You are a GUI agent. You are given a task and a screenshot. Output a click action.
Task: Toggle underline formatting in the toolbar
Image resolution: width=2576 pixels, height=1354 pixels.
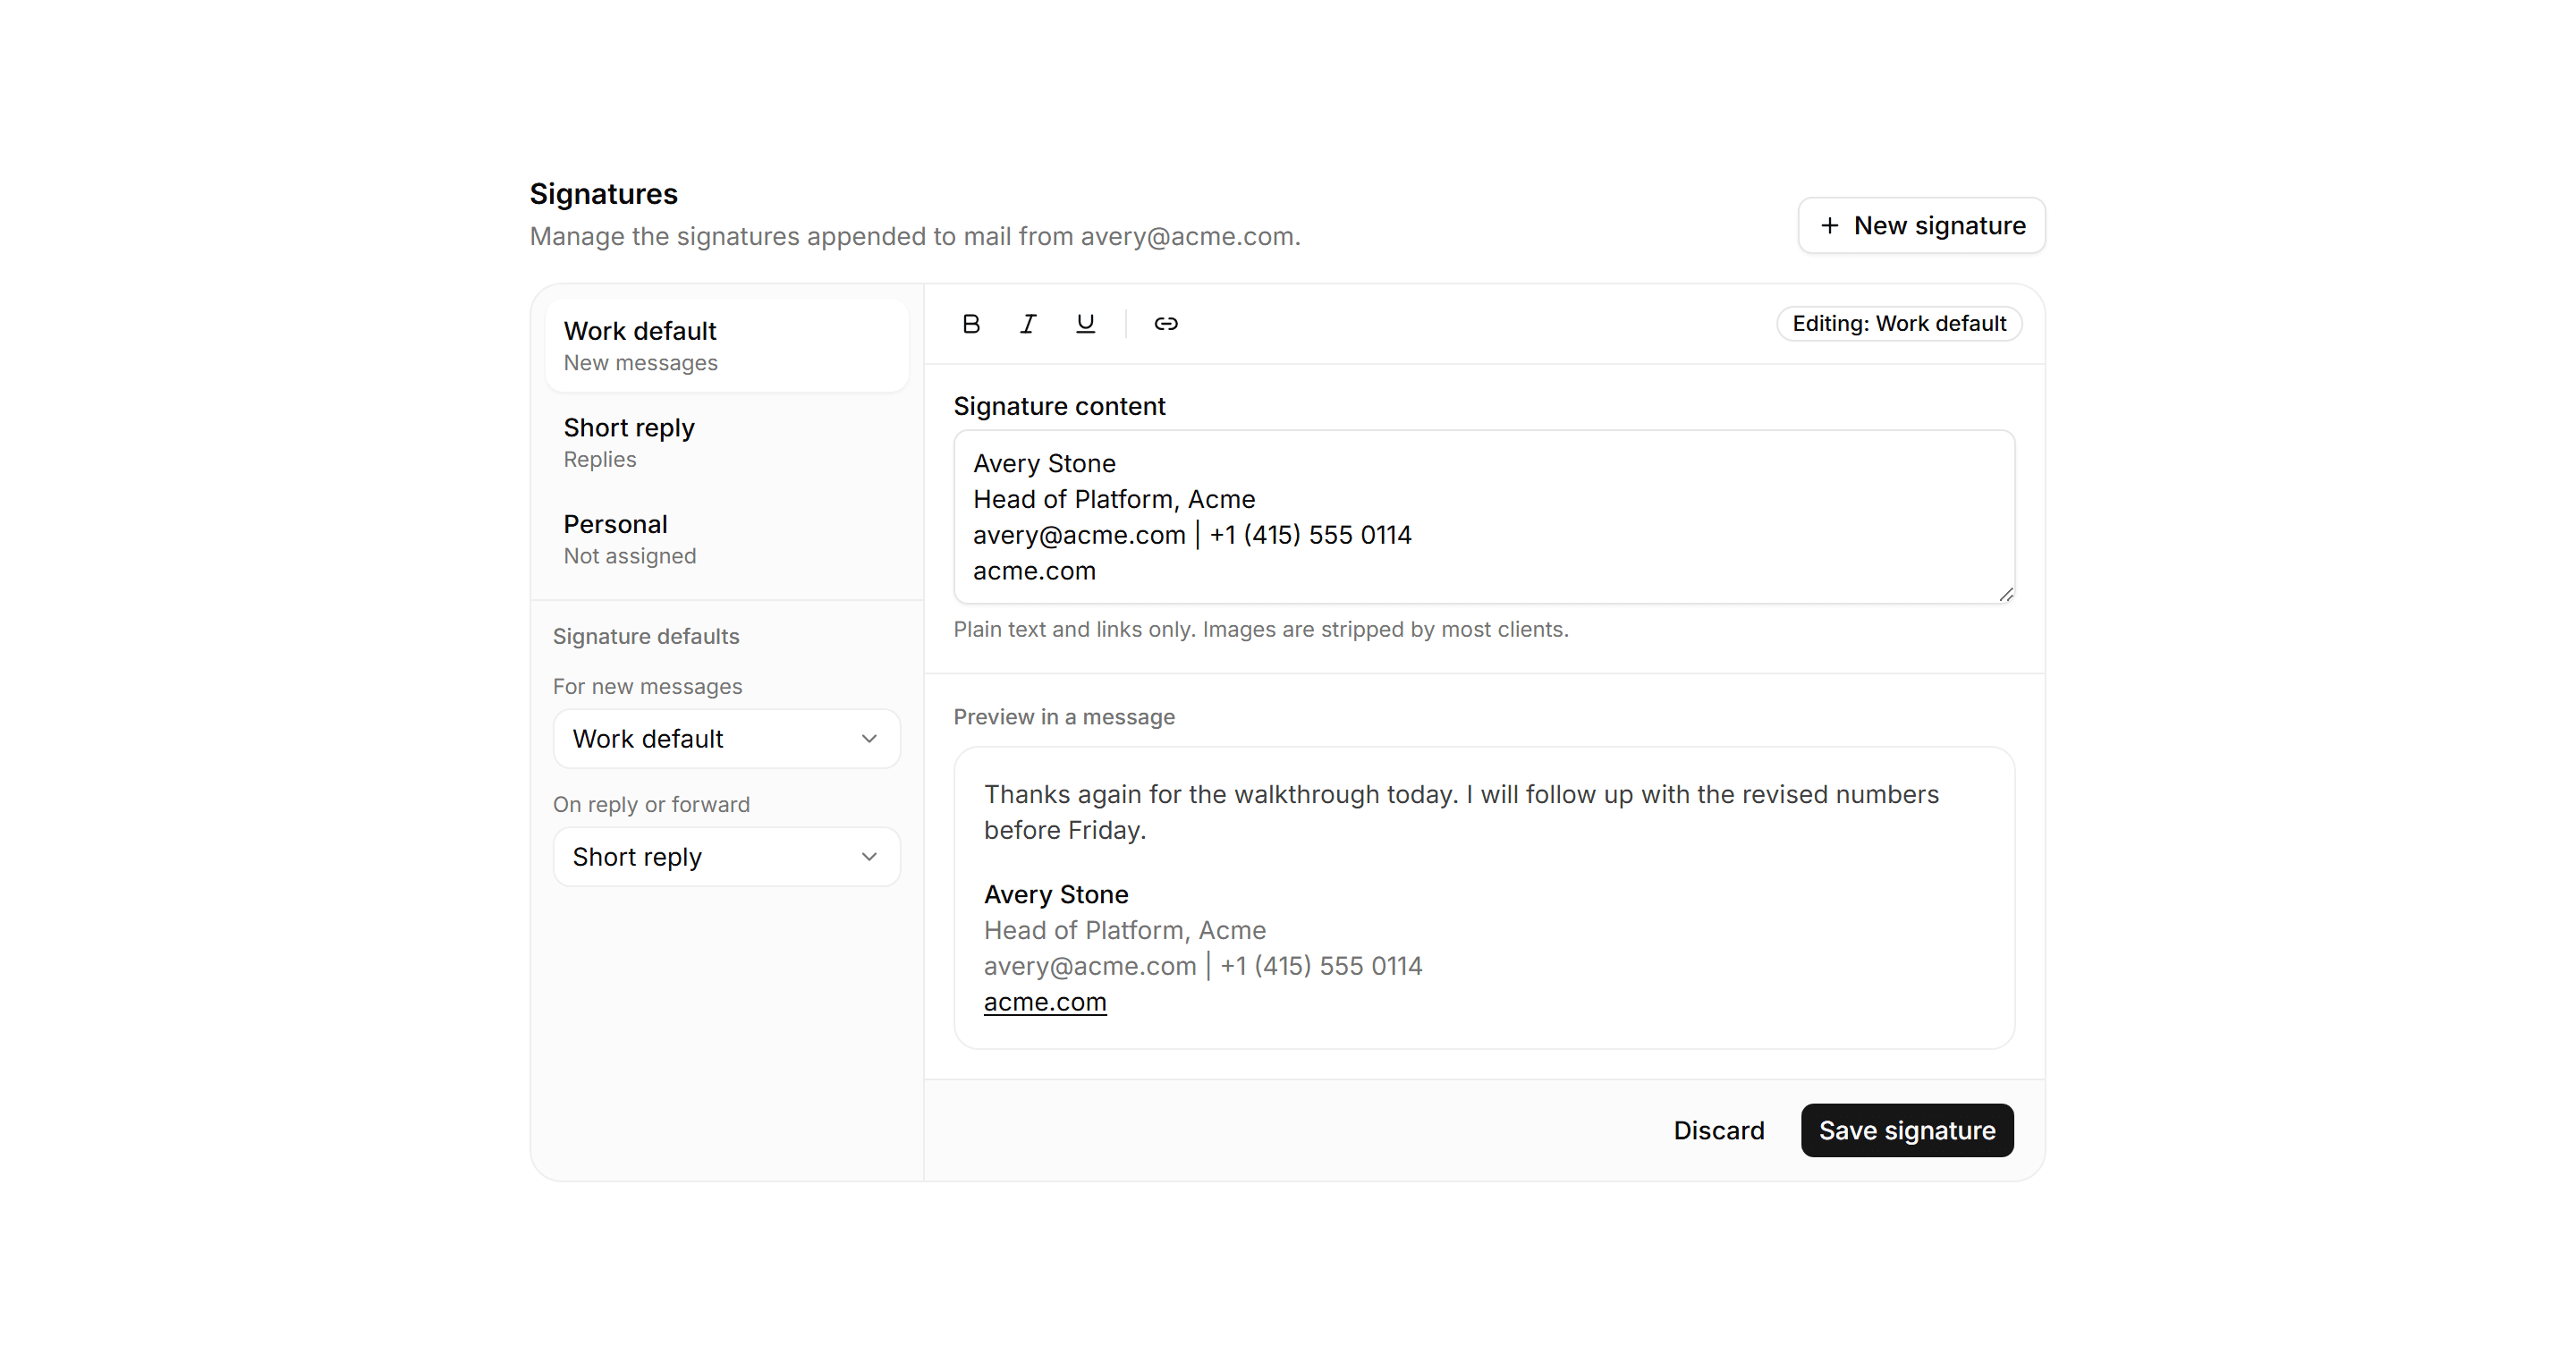coord(1085,324)
